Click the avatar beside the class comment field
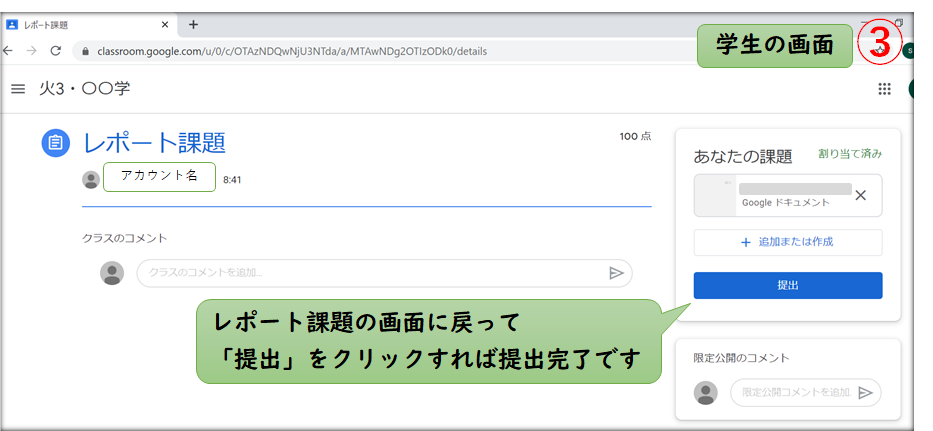Viewport: 933px width, 431px height. tap(112, 273)
